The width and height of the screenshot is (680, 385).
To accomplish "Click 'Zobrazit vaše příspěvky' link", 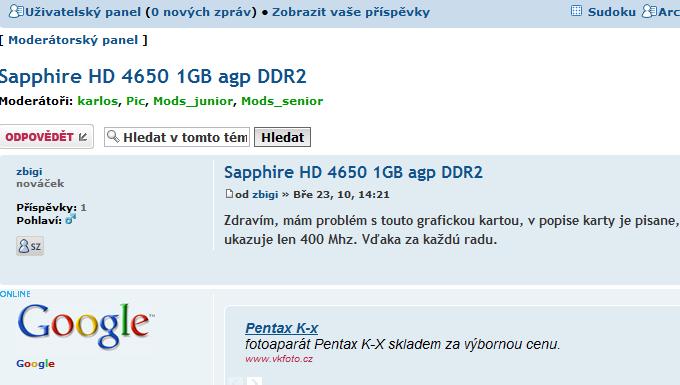I will tap(351, 12).
